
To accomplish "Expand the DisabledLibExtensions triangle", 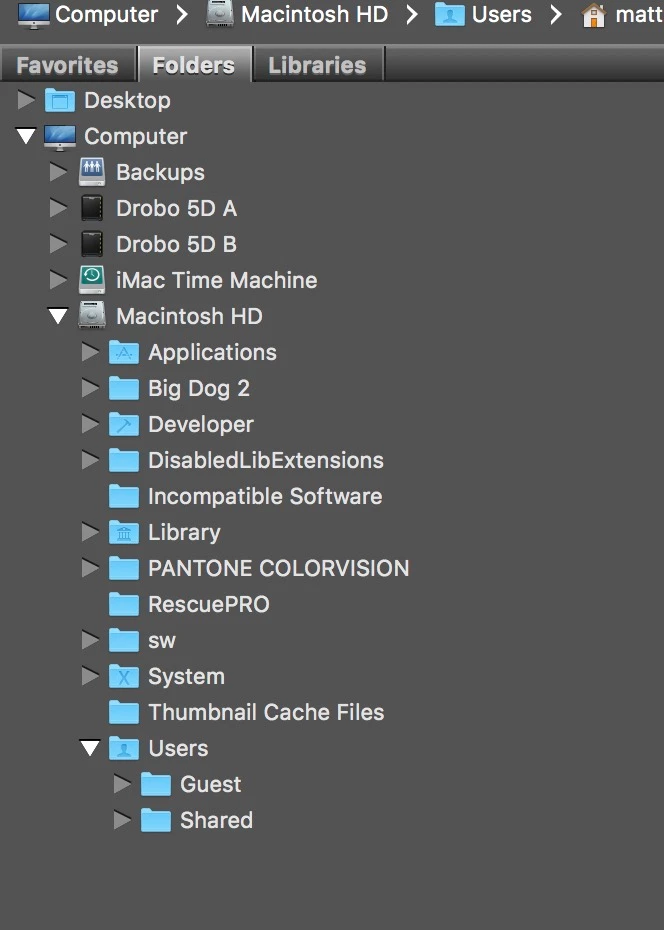I will (x=90, y=460).
